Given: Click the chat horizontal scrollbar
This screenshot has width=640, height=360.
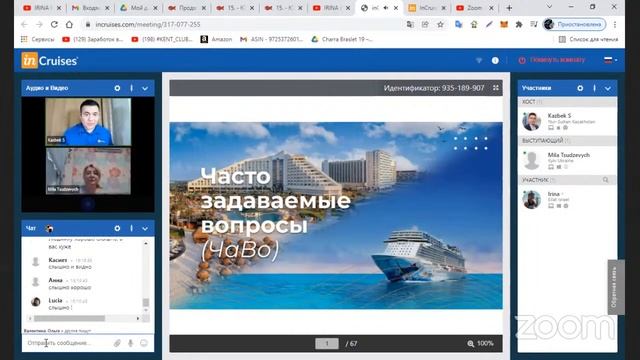Looking at the screenshot, I should [x=69, y=318].
